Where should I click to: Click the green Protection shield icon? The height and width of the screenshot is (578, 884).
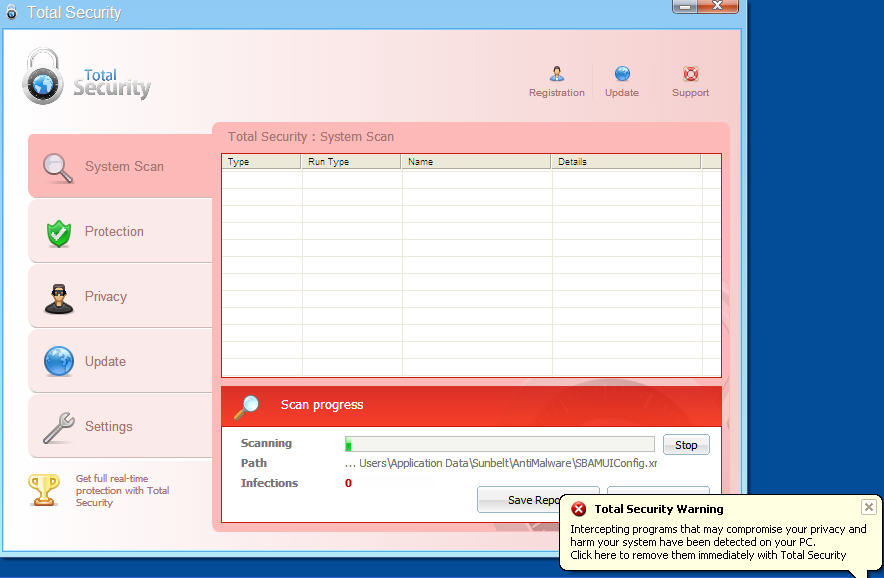click(59, 233)
